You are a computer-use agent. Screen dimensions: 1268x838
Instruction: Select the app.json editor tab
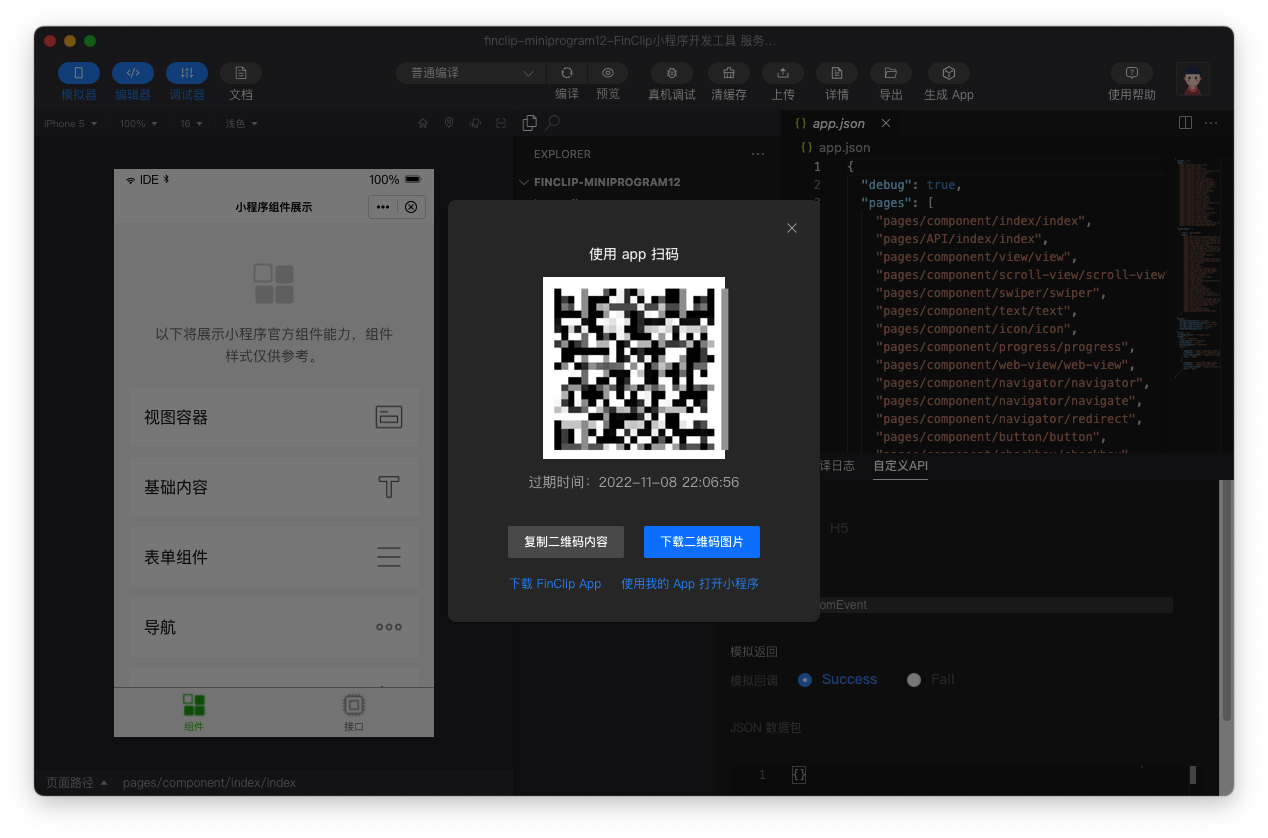[x=837, y=124]
